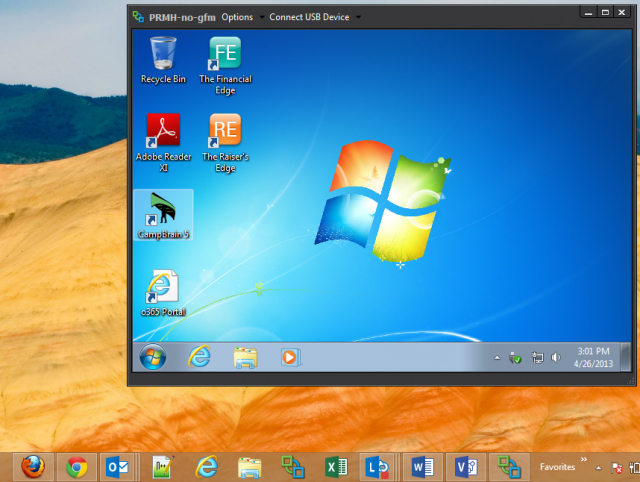Click the PRMH-no-gfm window icon
Image resolution: width=640 pixels, height=482 pixels.
pyautogui.click(x=138, y=17)
